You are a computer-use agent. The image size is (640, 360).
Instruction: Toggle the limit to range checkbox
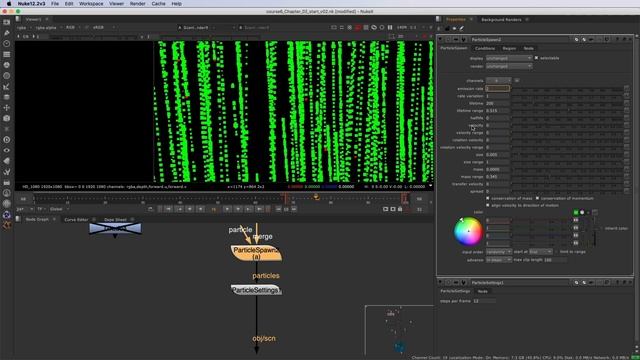[x=557, y=252]
